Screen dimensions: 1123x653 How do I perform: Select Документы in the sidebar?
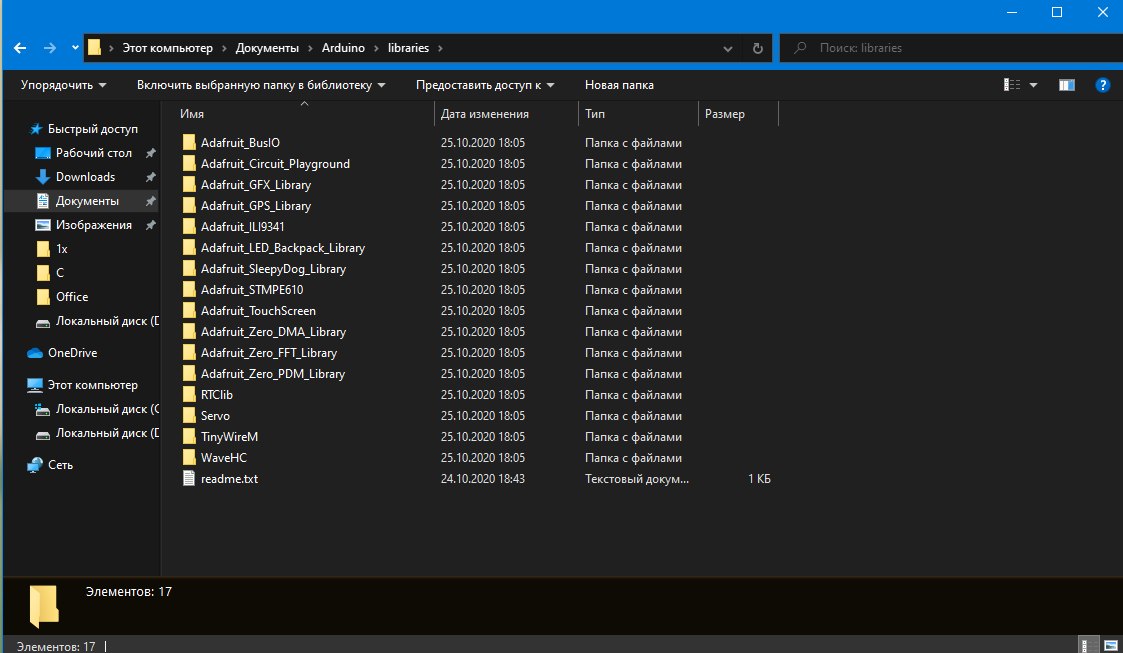pyautogui.click(x=87, y=201)
